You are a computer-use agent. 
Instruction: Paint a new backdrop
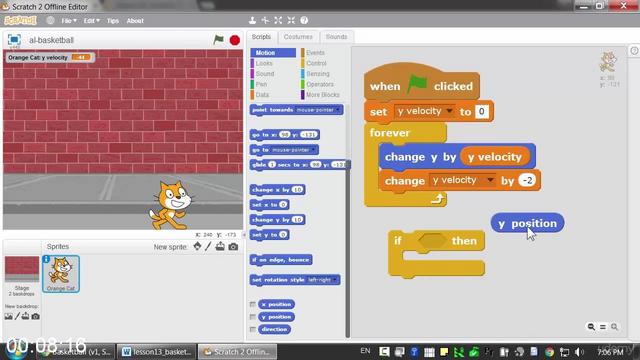(x=17, y=316)
